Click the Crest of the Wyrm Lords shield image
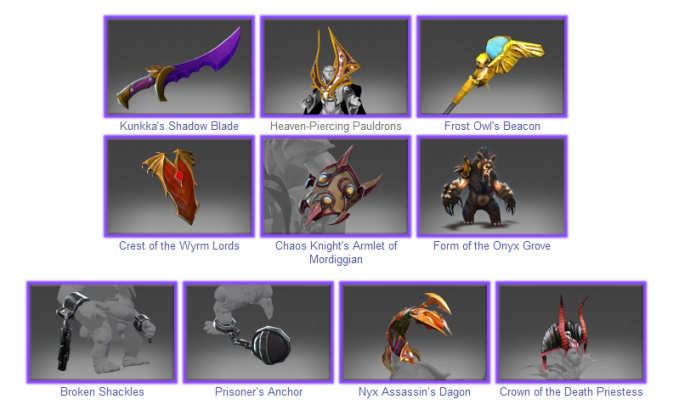The width and height of the screenshot is (680, 415). pyautogui.click(x=179, y=186)
